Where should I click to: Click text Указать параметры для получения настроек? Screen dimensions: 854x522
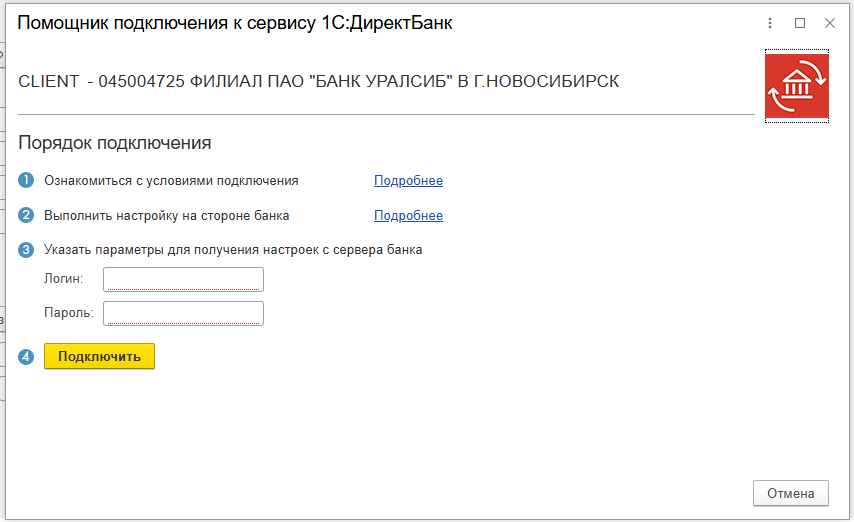[x=233, y=250]
